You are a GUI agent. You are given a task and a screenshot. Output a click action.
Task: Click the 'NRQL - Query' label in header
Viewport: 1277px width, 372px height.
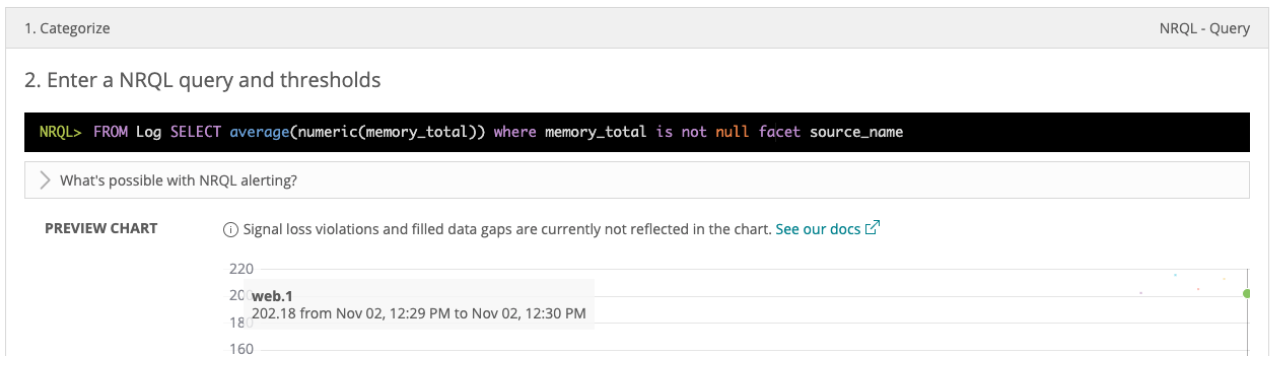pyautogui.click(x=1204, y=29)
